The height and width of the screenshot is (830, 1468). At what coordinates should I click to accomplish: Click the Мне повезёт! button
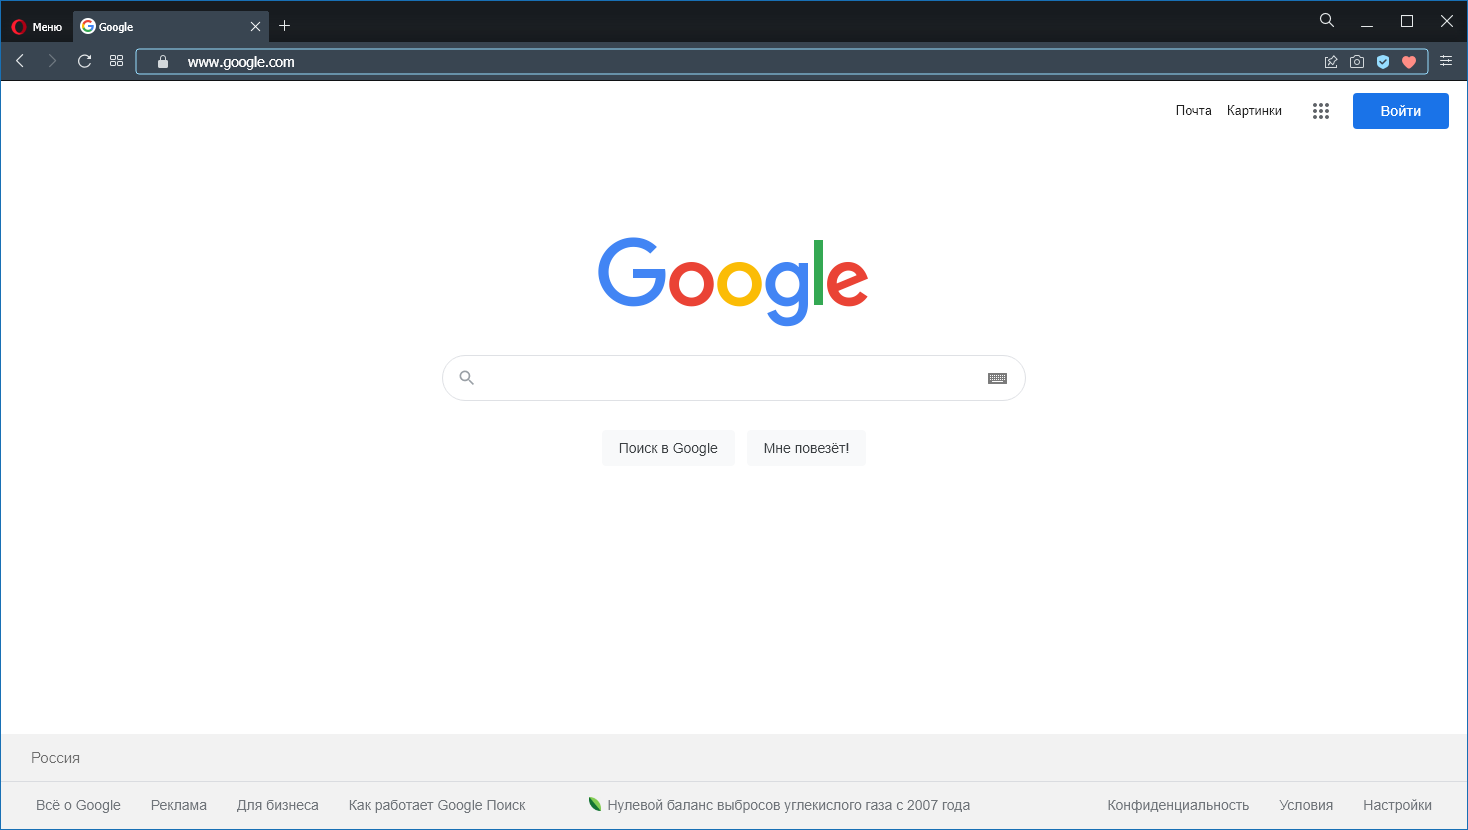(806, 448)
